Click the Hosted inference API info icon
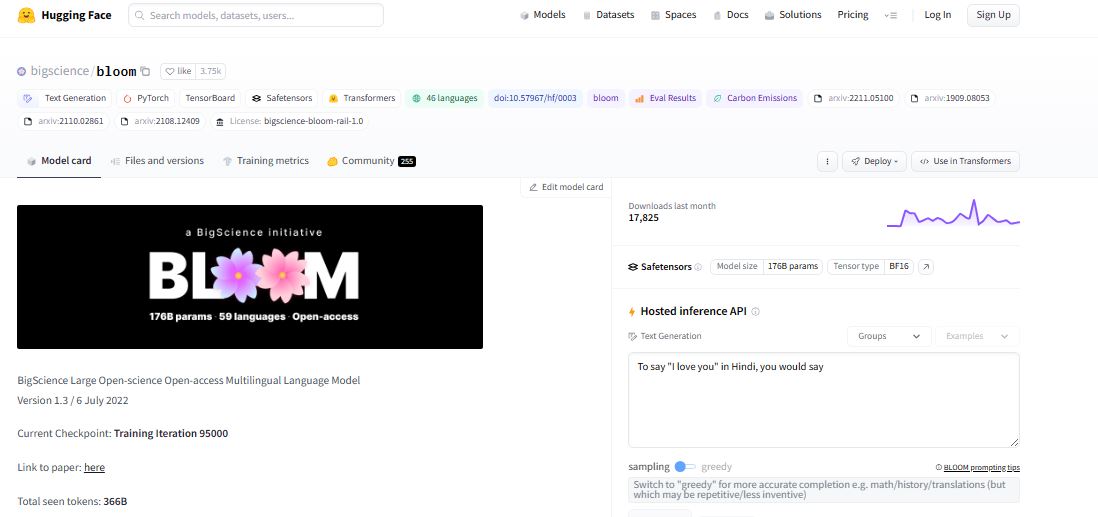The width and height of the screenshot is (1098, 517). pyautogui.click(x=755, y=312)
